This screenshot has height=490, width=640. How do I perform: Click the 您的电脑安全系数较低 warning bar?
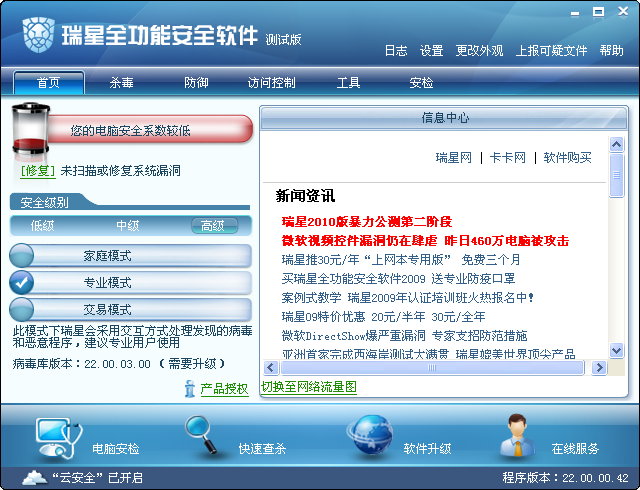(x=149, y=130)
